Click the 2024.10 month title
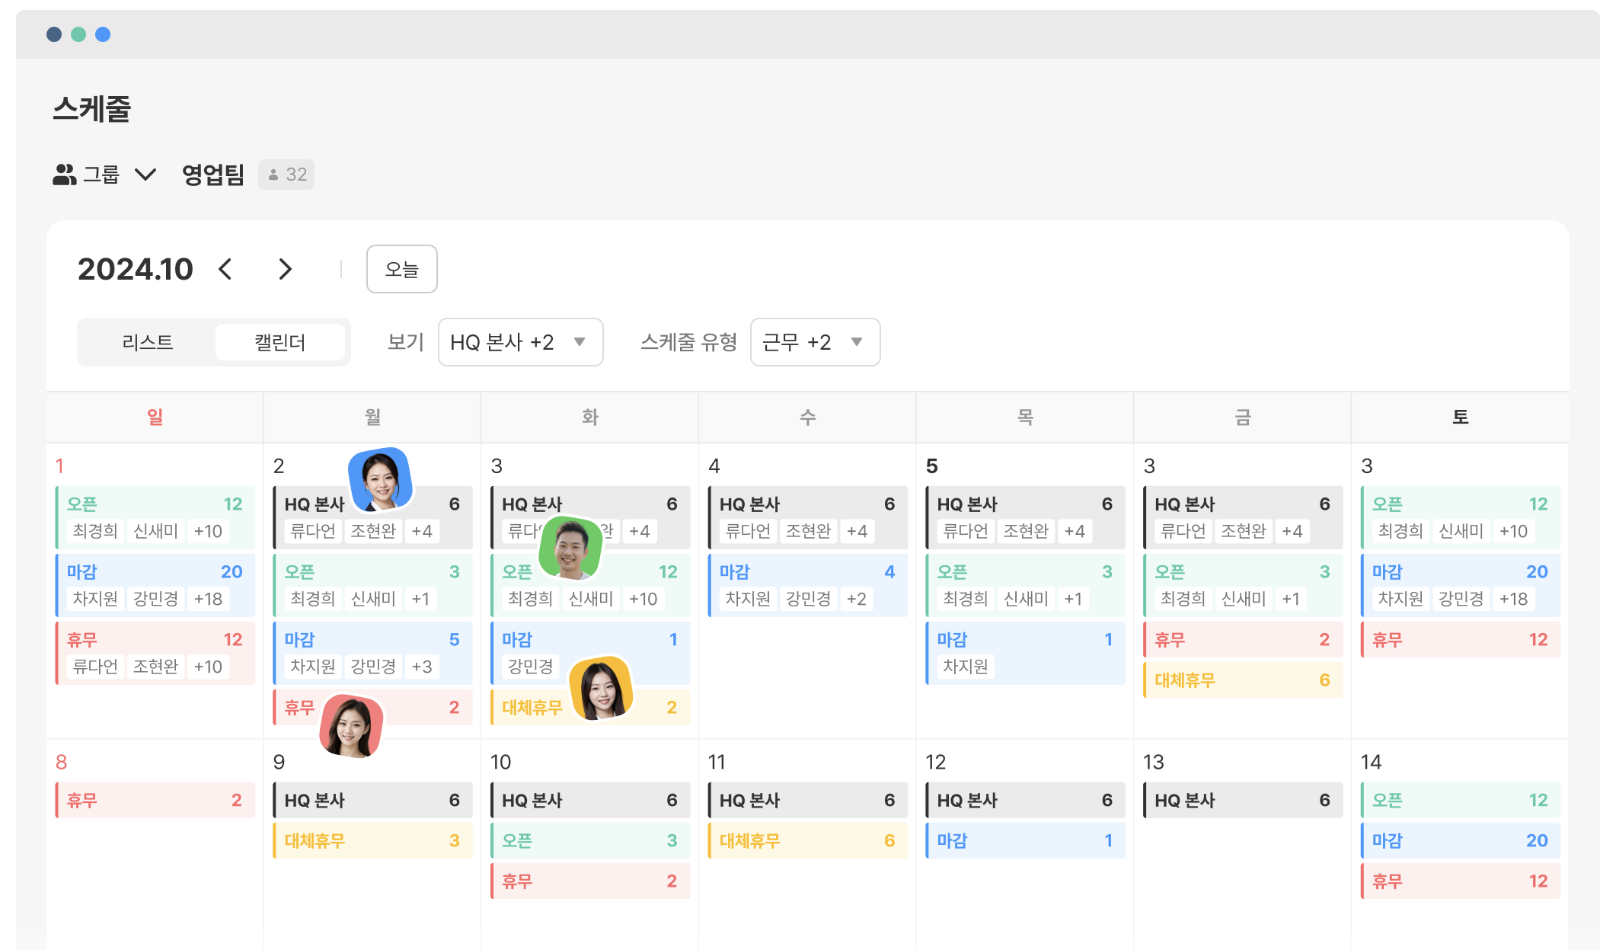The width and height of the screenshot is (1614, 950). [135, 269]
